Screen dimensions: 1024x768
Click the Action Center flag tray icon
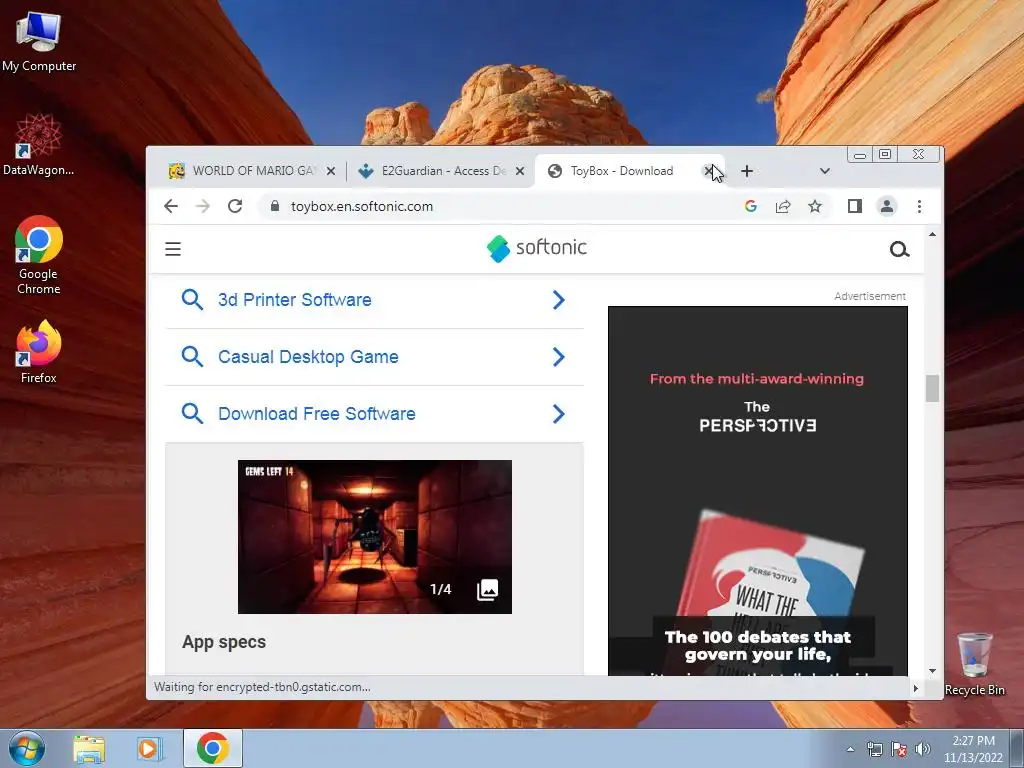[x=899, y=749]
